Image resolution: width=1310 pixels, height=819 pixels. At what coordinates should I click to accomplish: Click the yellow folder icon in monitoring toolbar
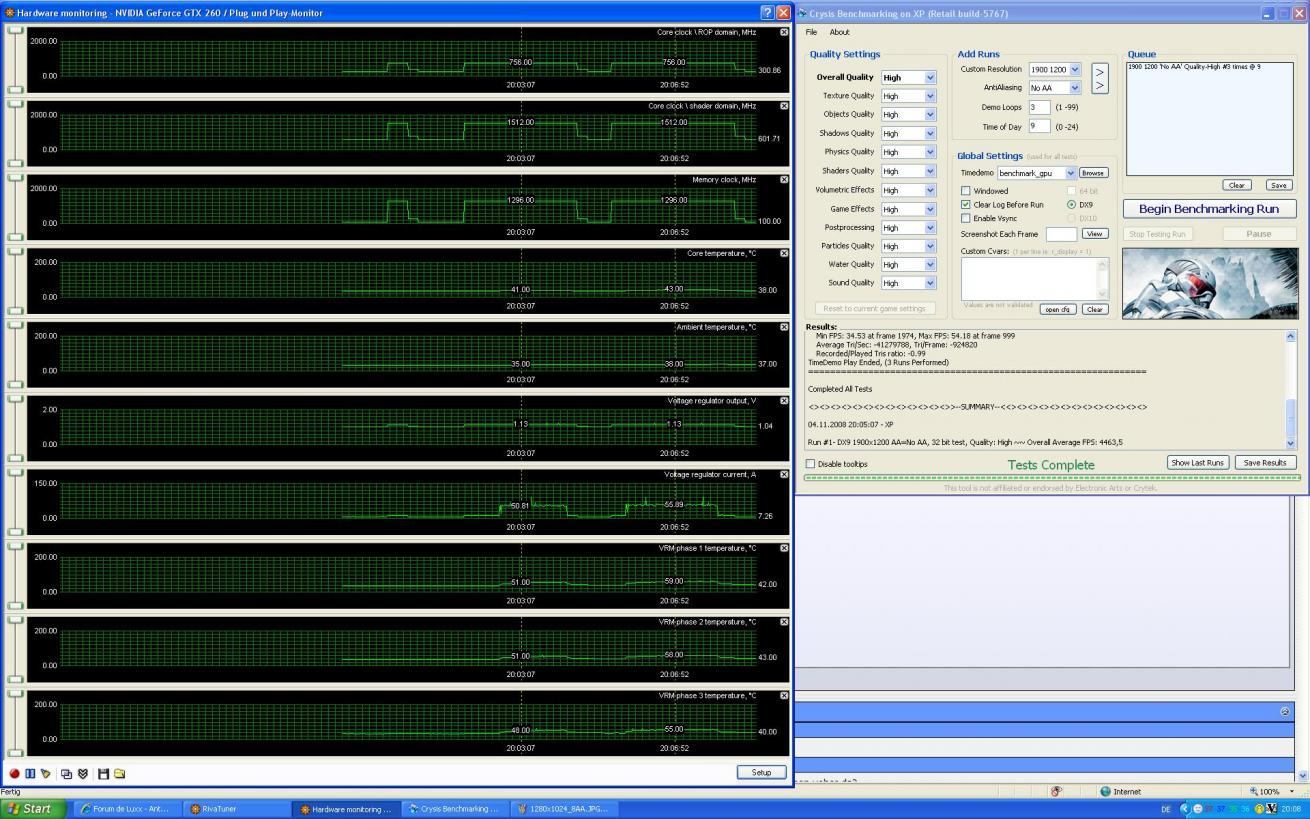point(120,773)
